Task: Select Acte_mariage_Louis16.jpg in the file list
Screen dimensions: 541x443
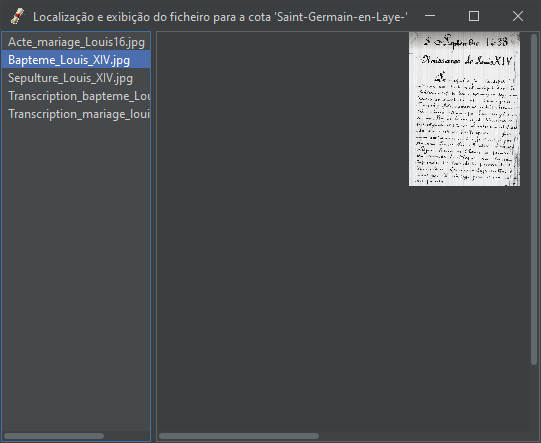Action: pyautogui.click(x=76, y=42)
